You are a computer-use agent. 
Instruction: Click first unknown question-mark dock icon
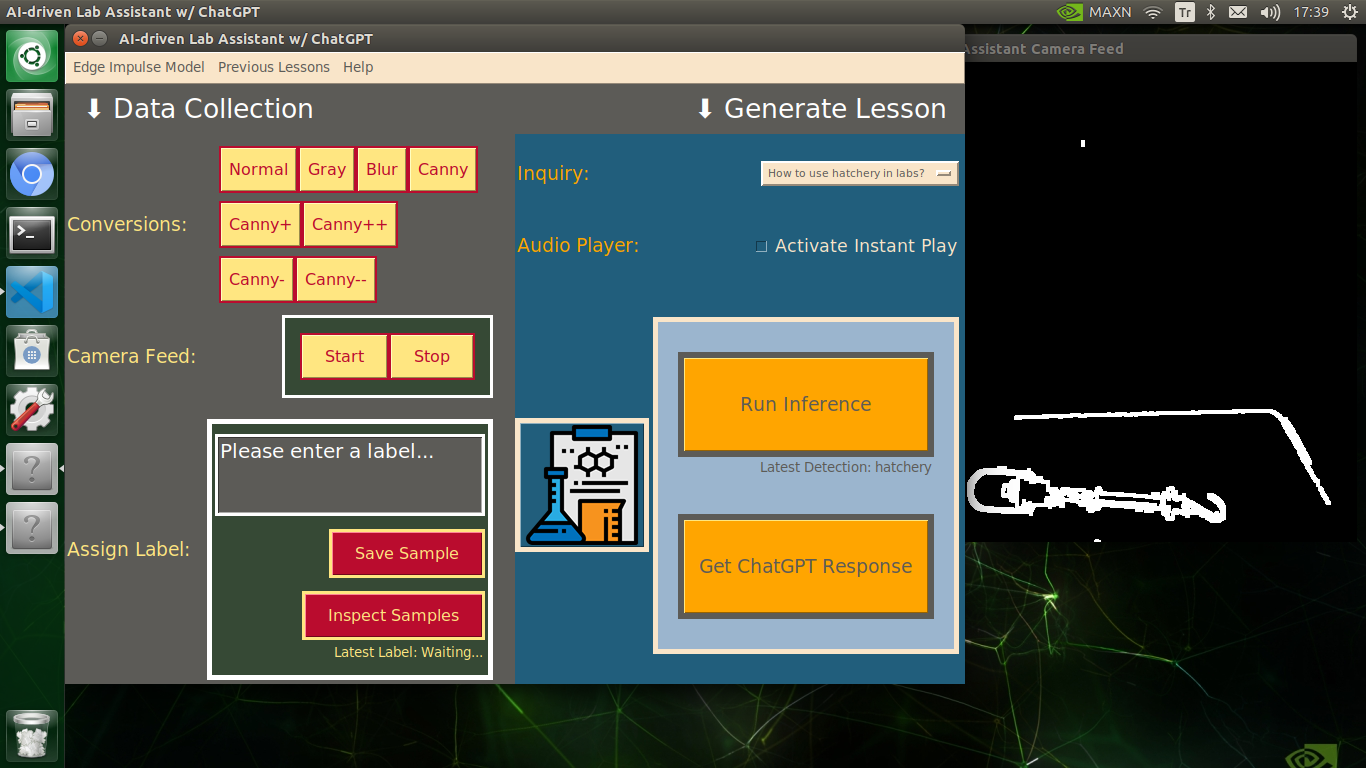tap(32, 469)
